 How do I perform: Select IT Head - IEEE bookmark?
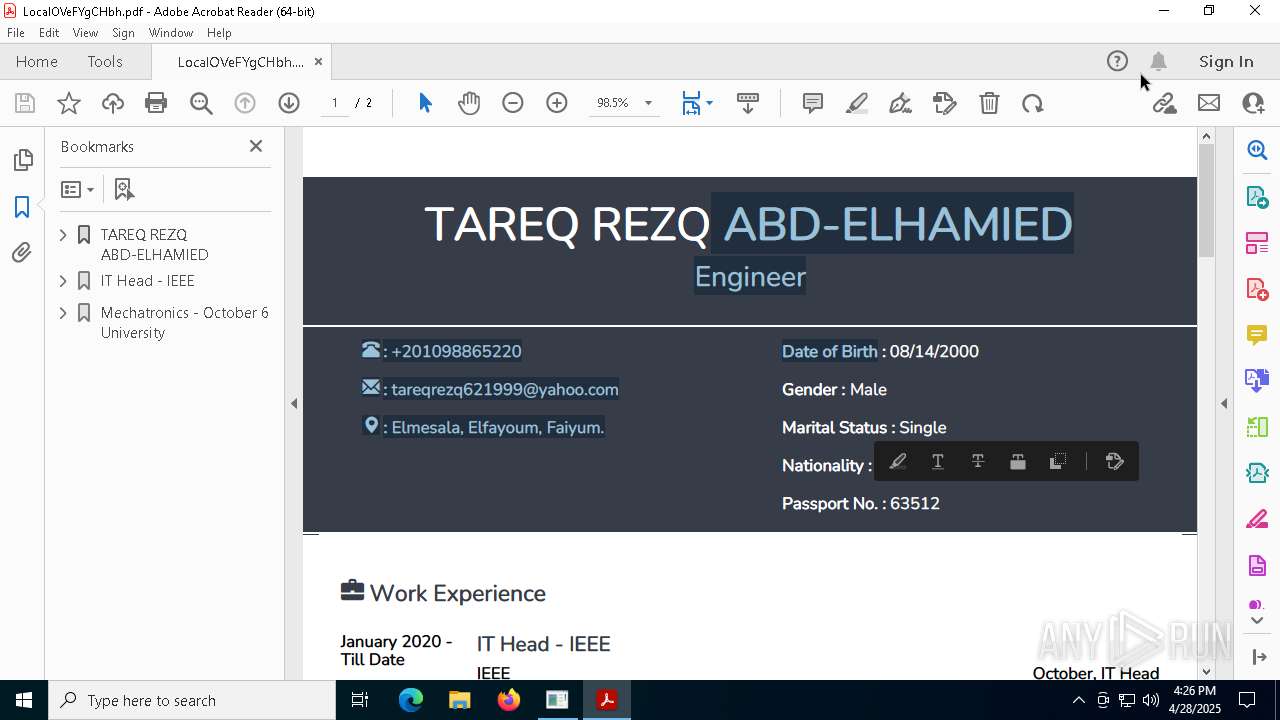tap(148, 281)
